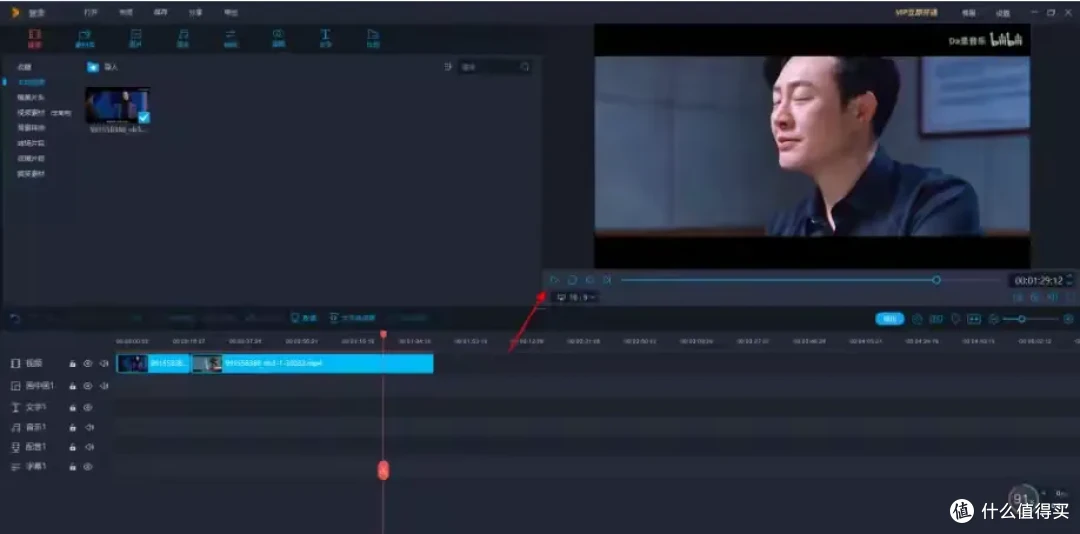
Task: Click the fourth playback control next to the progress bar
Action: click(x=607, y=280)
